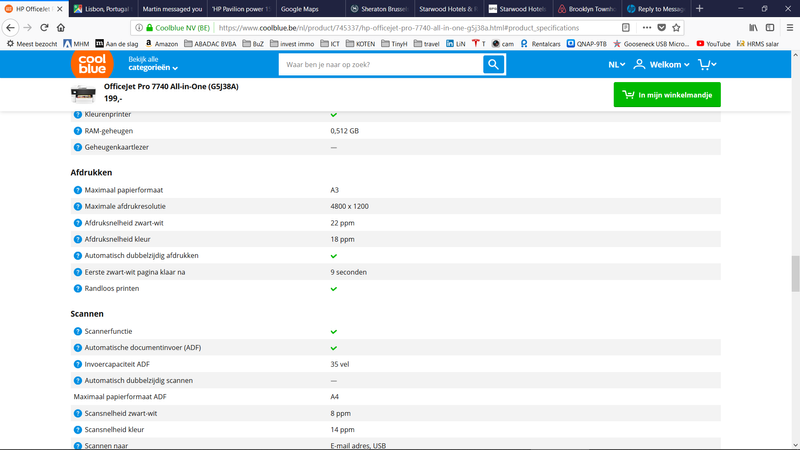Click info icon next to Maximale afdrukresolutie
The image size is (800, 450).
78,206
